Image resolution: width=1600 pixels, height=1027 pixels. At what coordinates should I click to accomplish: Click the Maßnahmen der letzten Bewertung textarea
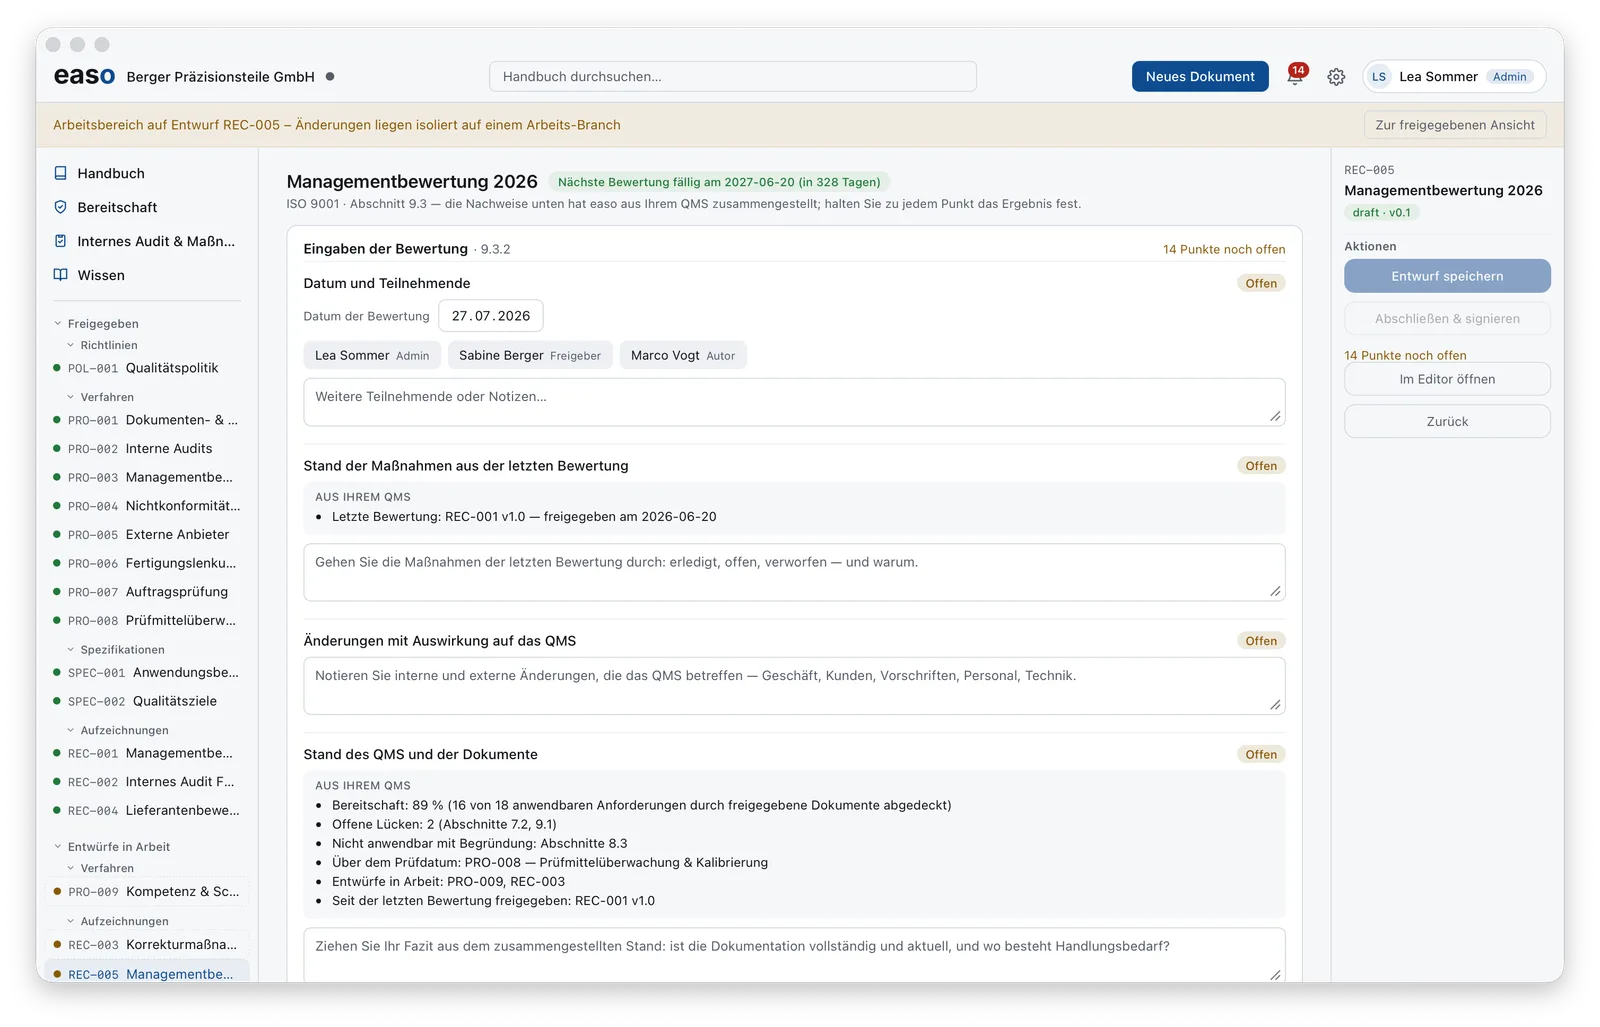pos(794,572)
